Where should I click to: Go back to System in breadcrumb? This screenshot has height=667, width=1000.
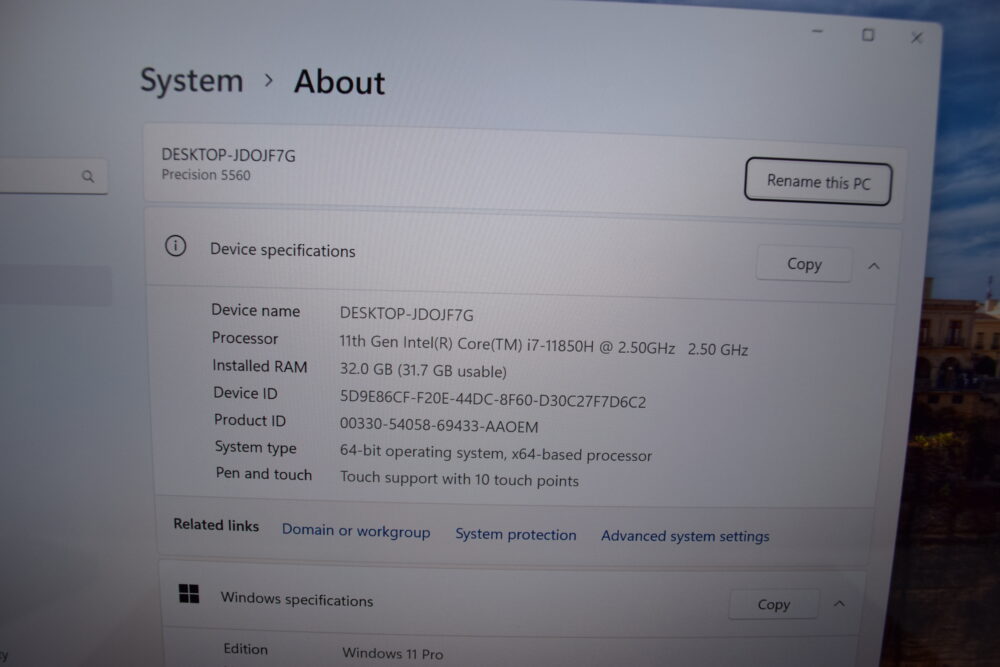pyautogui.click(x=191, y=81)
